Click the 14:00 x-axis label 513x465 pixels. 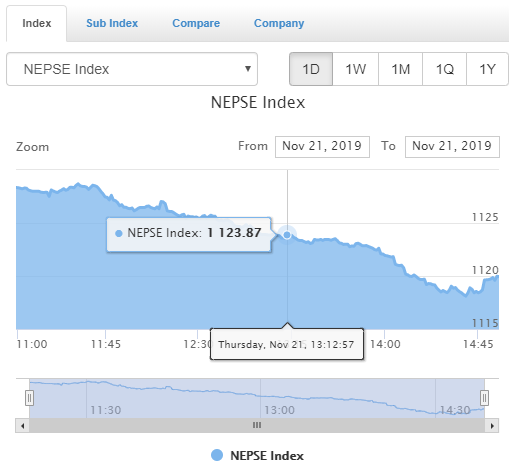(x=385, y=344)
